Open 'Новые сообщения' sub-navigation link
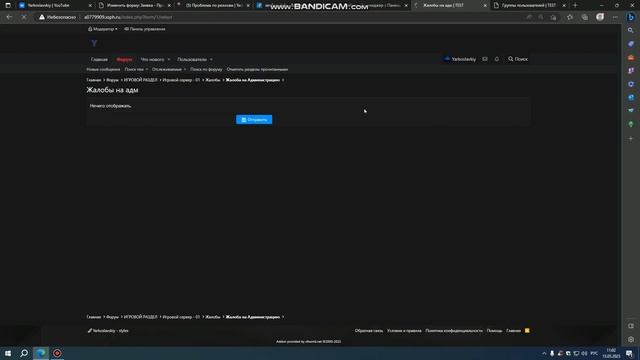This screenshot has height=360, width=640. point(103,69)
